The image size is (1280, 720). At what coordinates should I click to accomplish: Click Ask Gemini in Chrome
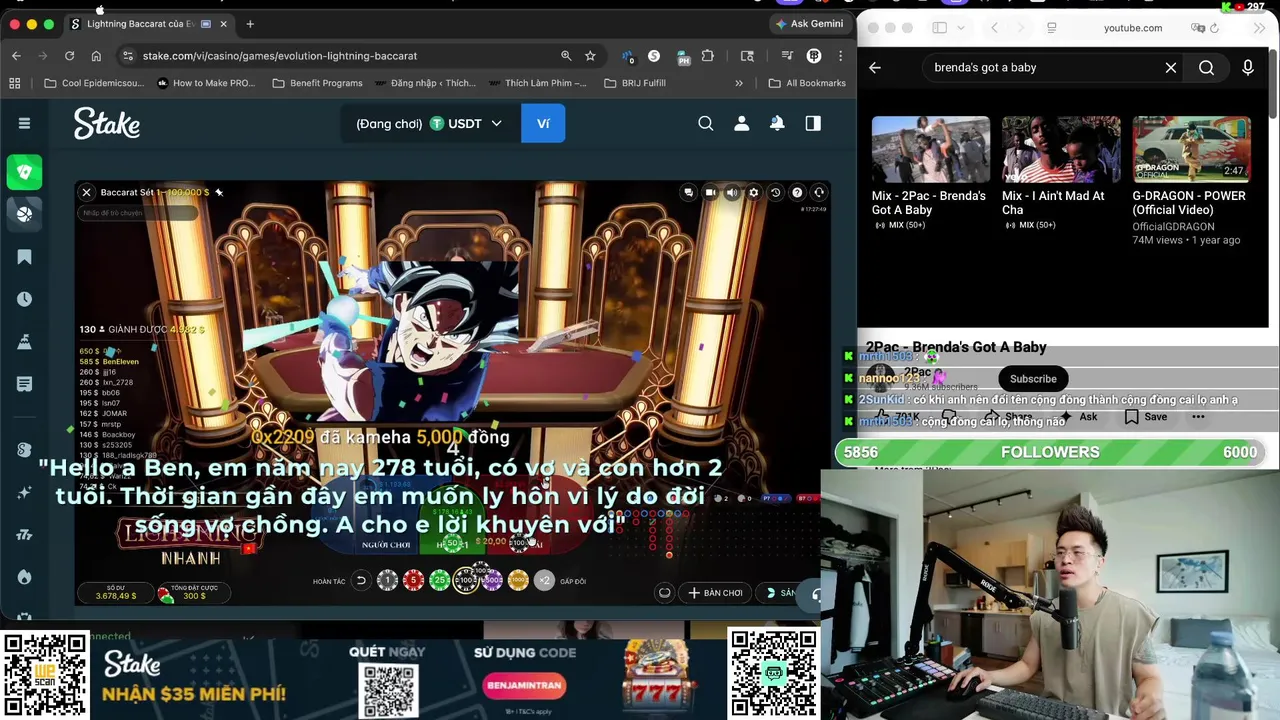pos(809,23)
